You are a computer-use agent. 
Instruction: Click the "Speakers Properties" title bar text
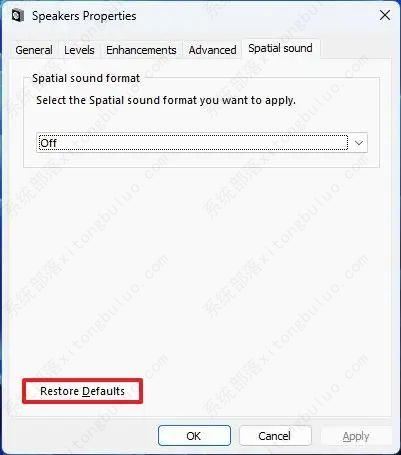(x=84, y=16)
